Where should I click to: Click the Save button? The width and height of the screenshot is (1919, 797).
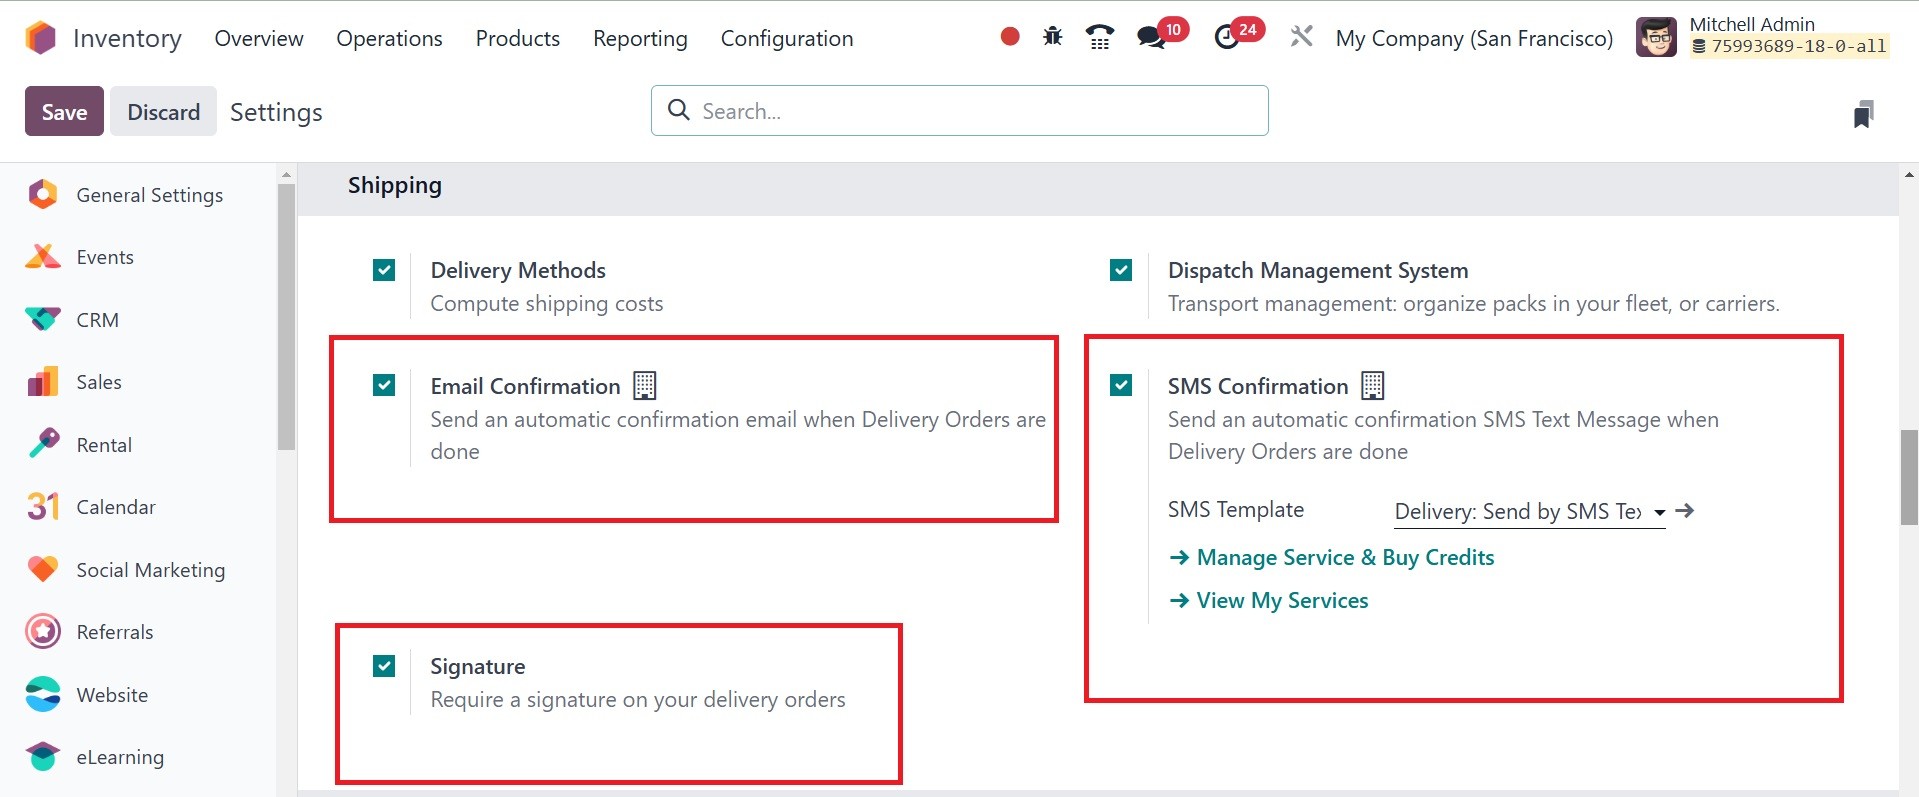tap(64, 112)
